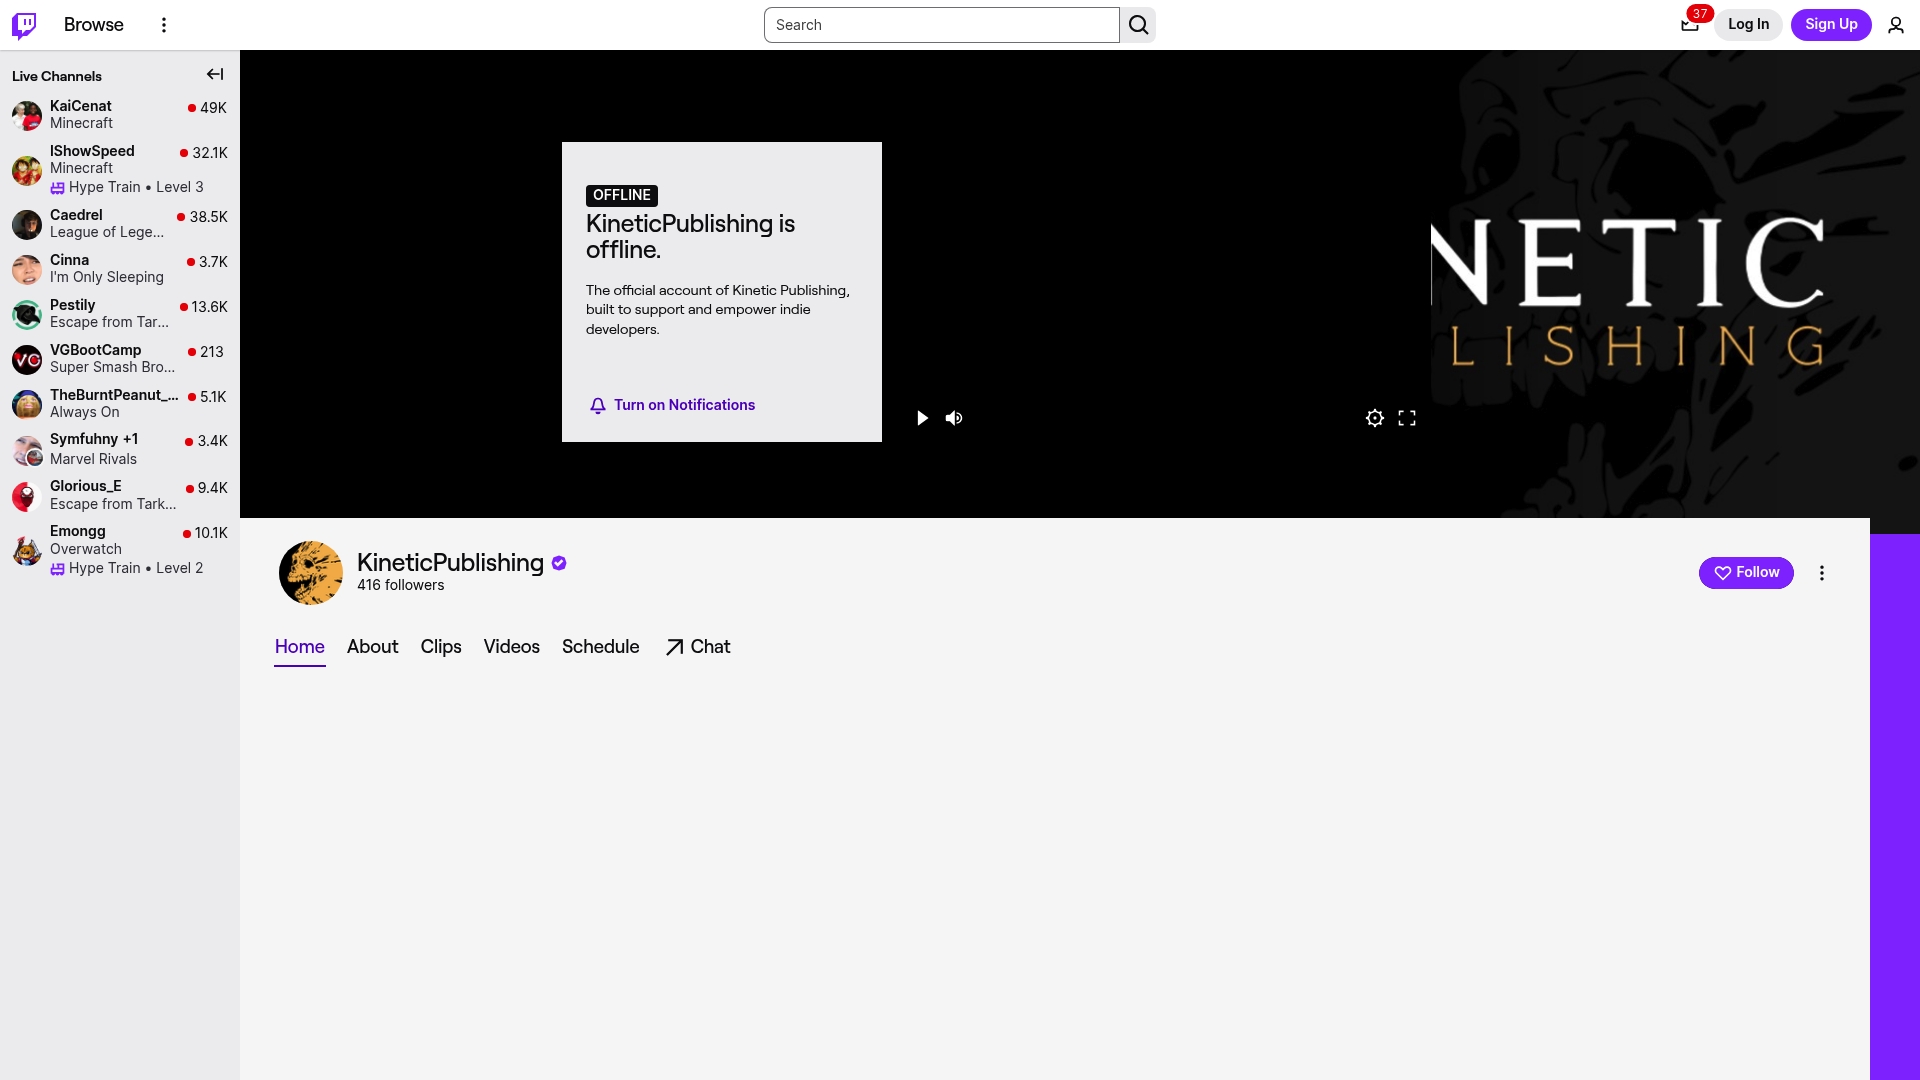Click the Browse link
Viewport: 1920px width, 1080px height.
pos(94,25)
